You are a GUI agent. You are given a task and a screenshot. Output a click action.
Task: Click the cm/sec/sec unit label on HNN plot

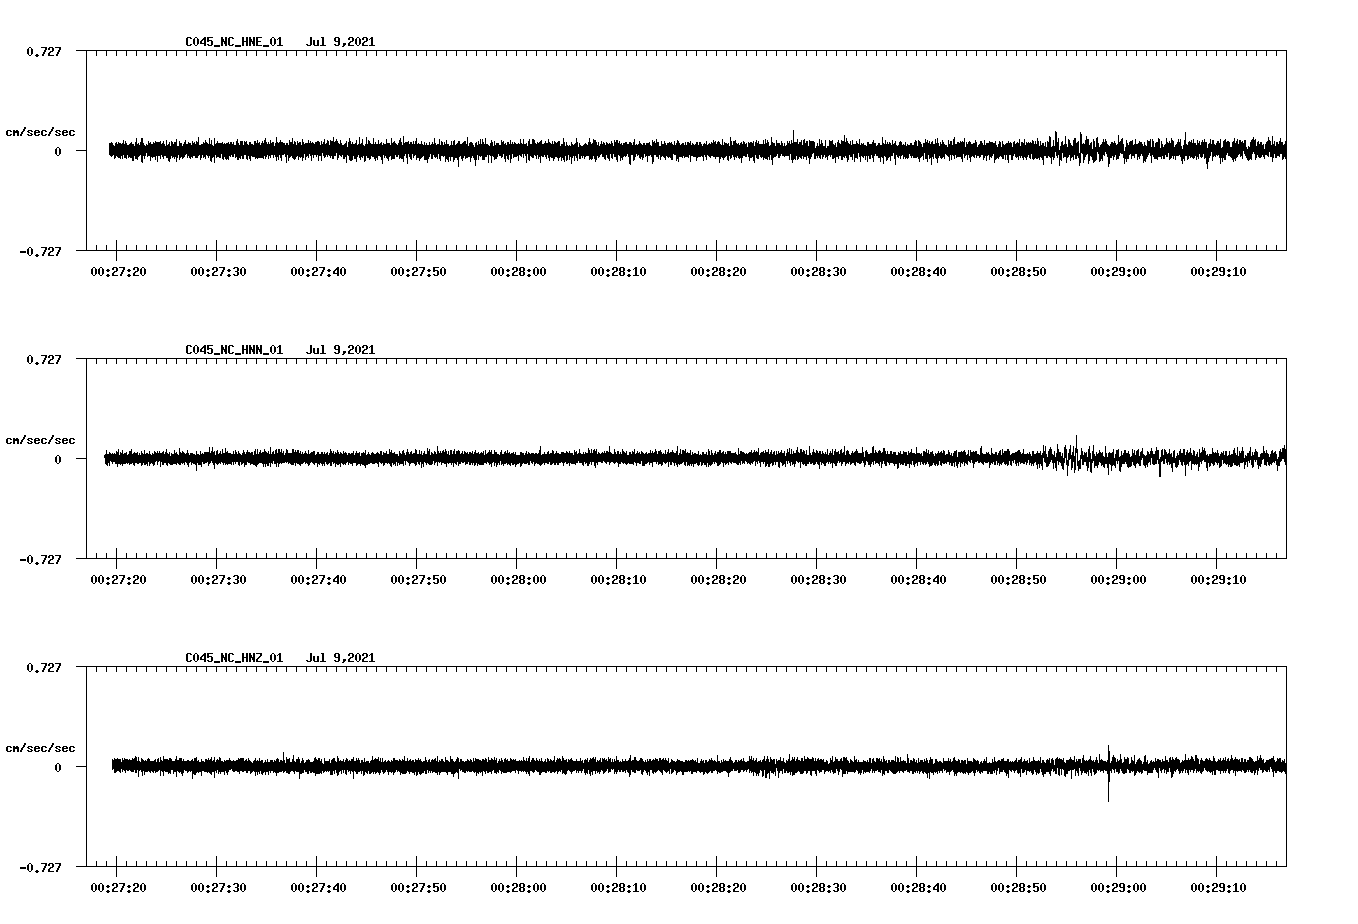tap(41, 440)
